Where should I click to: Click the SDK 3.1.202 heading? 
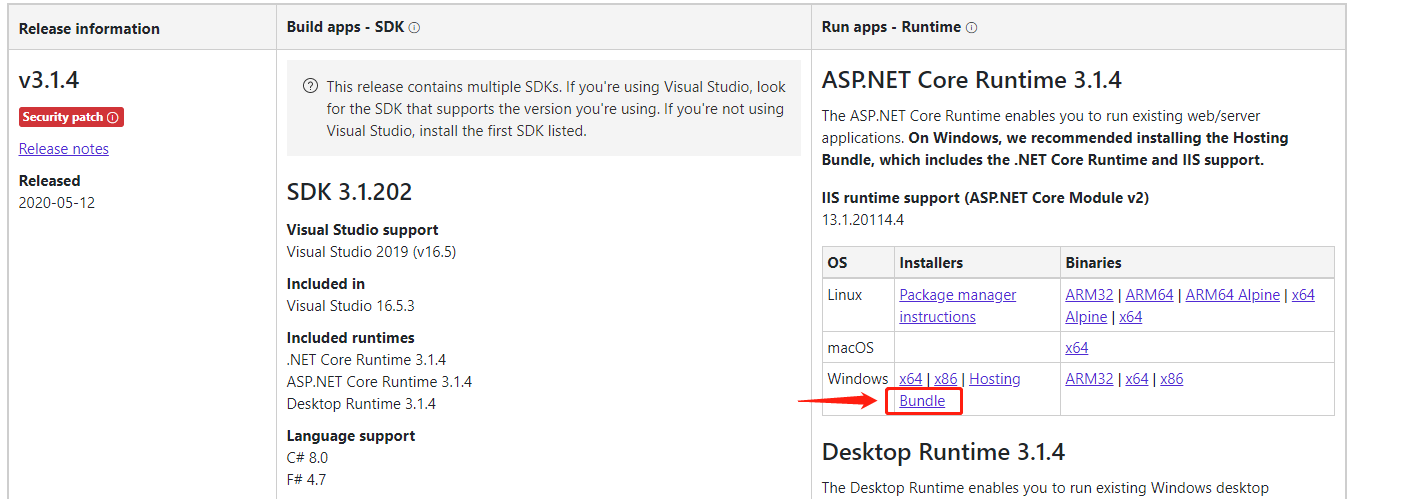click(349, 192)
